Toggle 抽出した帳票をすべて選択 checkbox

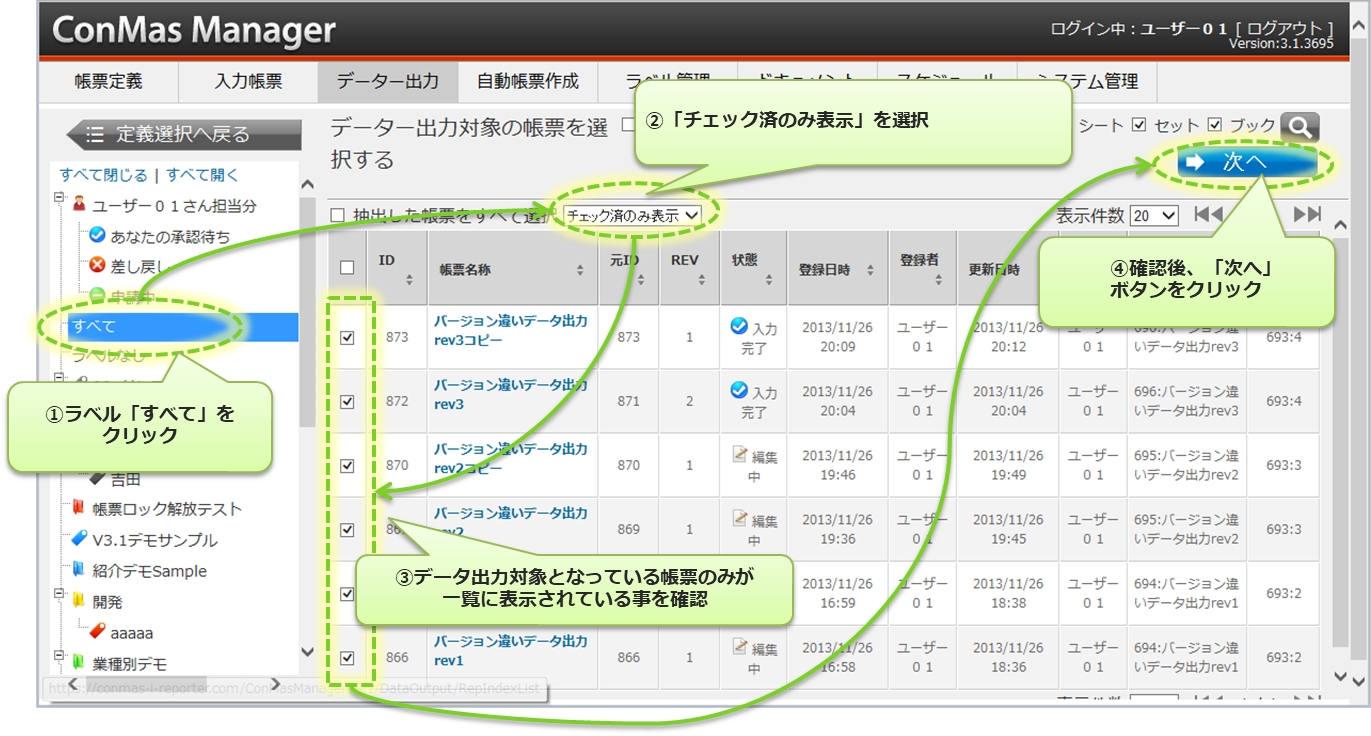[x=338, y=215]
